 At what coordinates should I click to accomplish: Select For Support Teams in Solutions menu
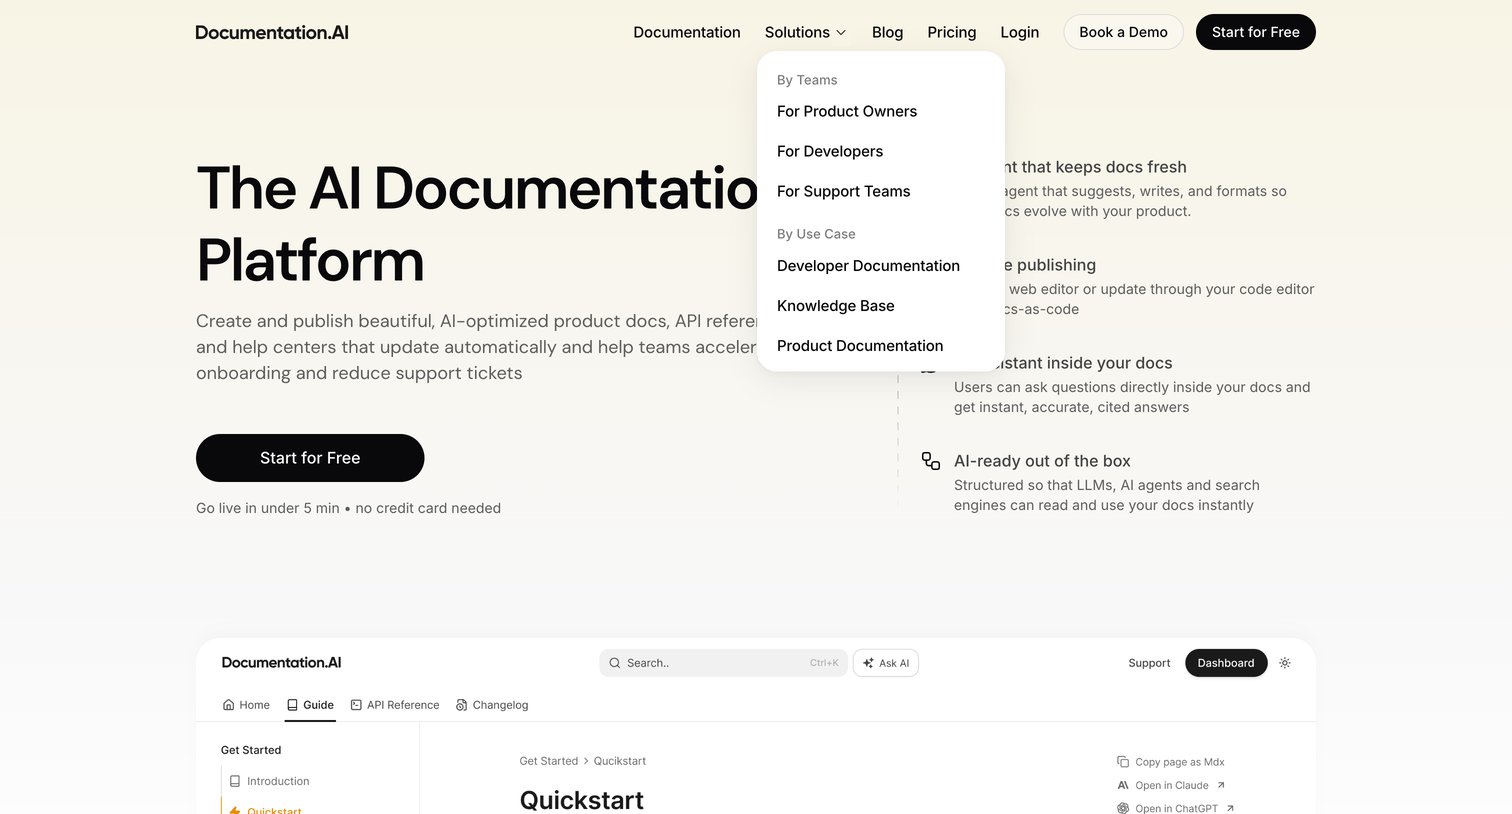click(843, 191)
